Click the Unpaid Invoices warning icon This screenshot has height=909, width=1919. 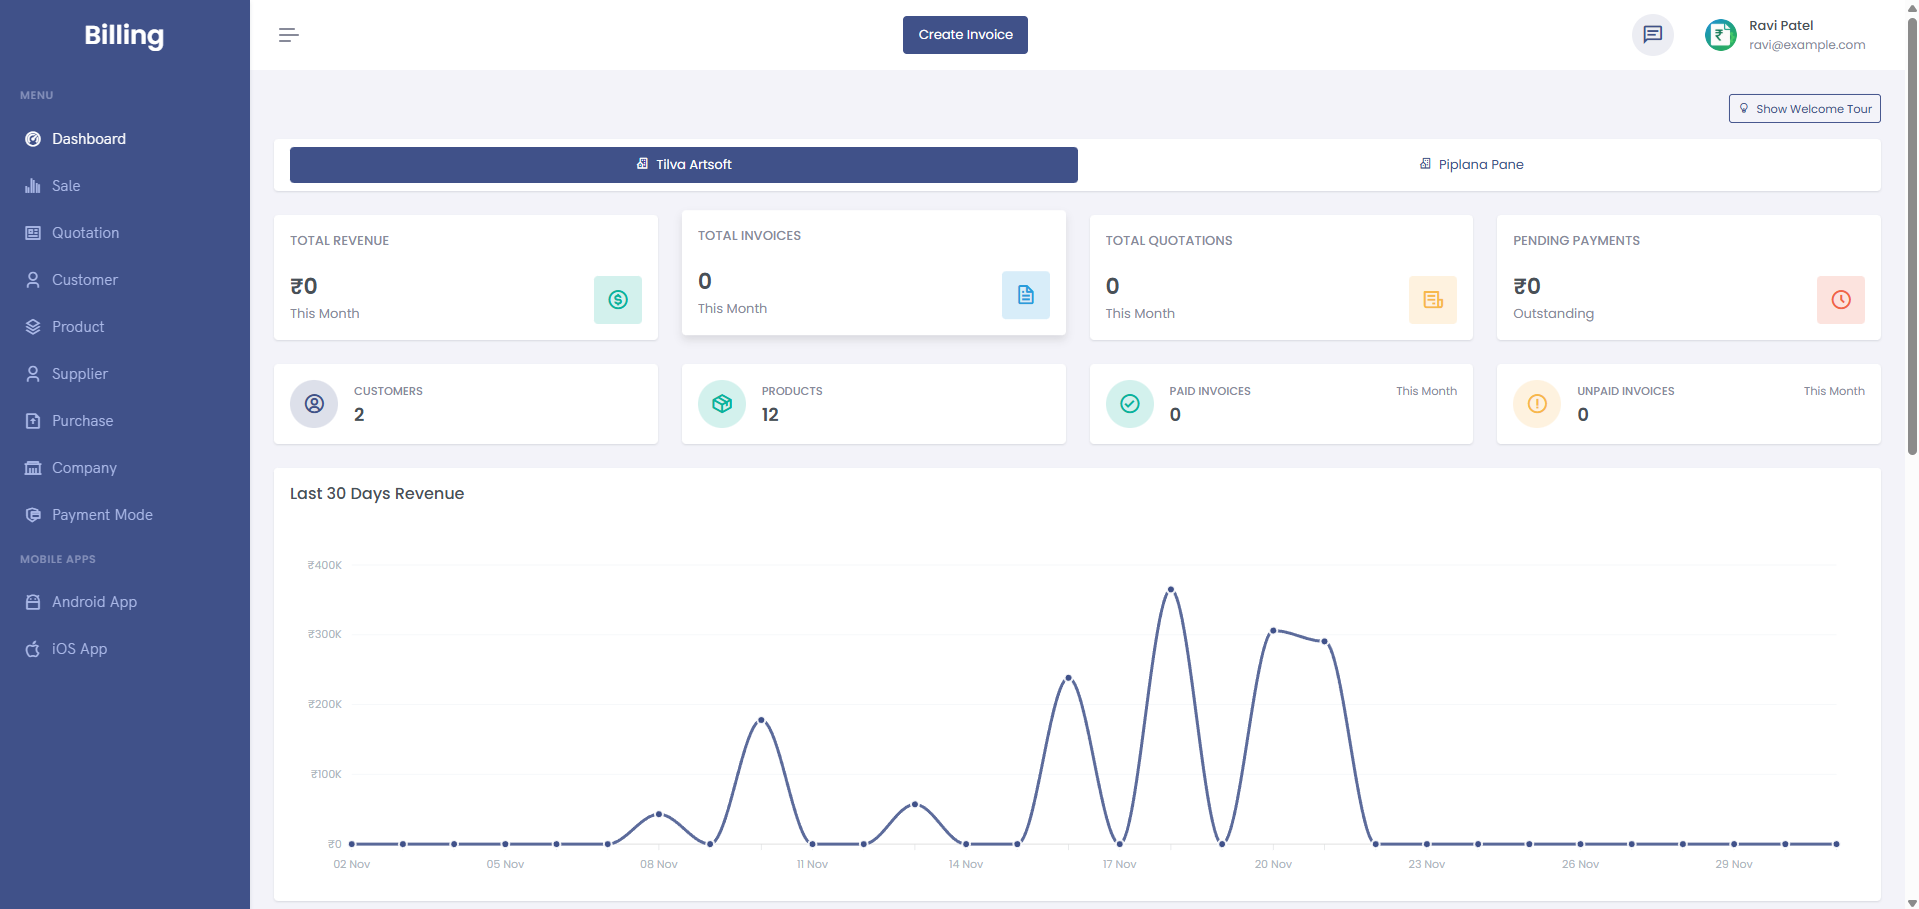click(x=1536, y=404)
